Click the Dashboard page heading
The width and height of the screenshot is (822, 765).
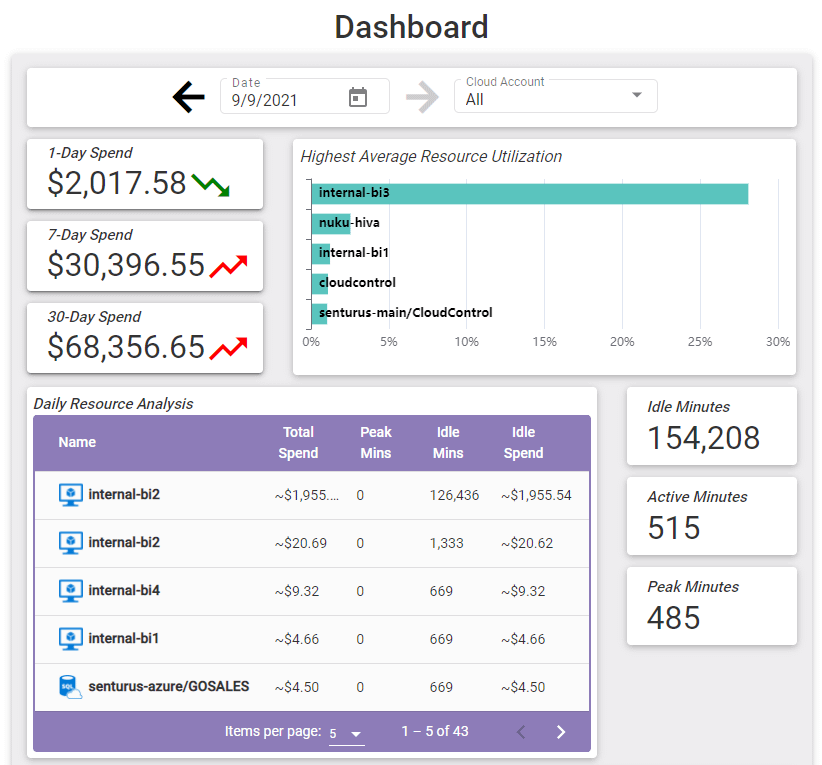click(412, 27)
